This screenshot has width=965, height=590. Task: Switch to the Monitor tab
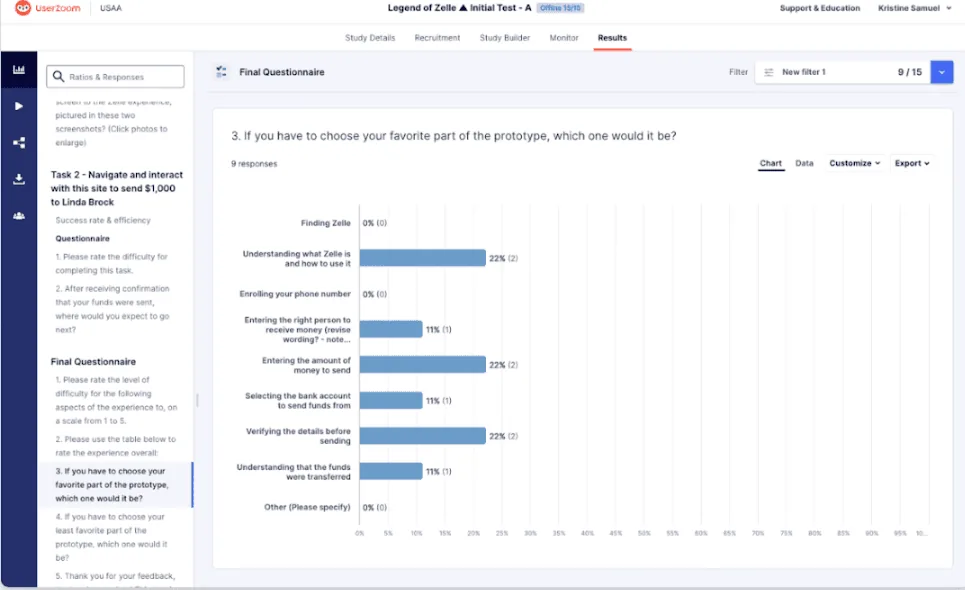(x=564, y=38)
